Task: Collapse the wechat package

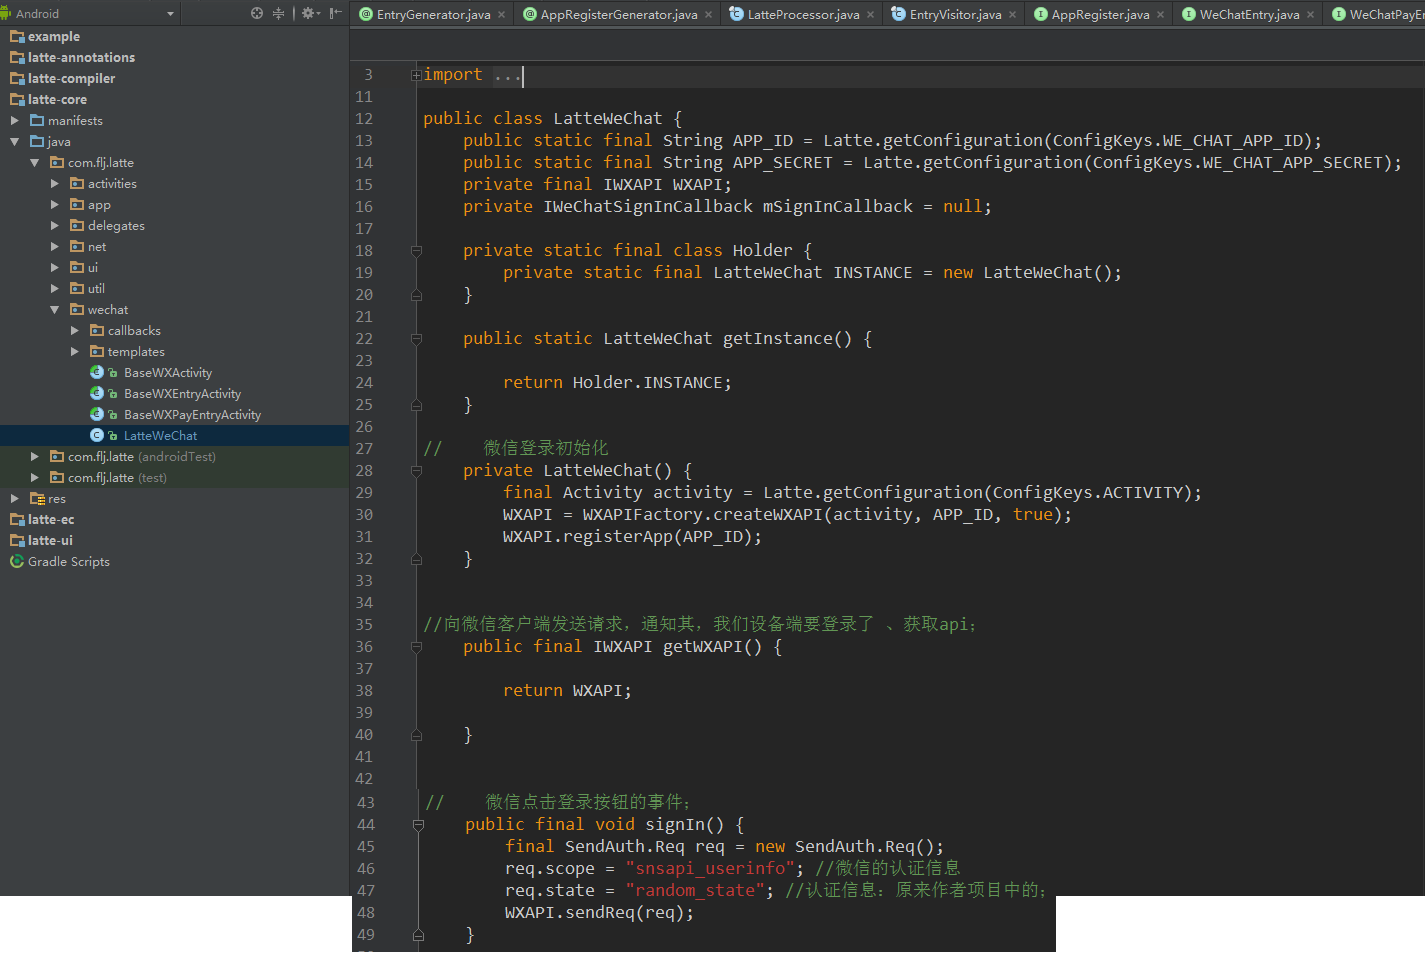Action: 55,309
